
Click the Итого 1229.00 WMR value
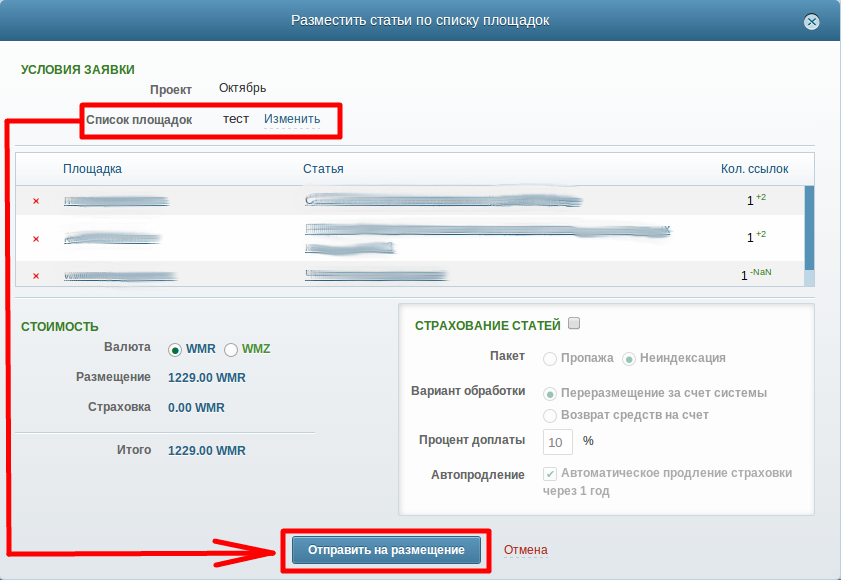point(206,451)
